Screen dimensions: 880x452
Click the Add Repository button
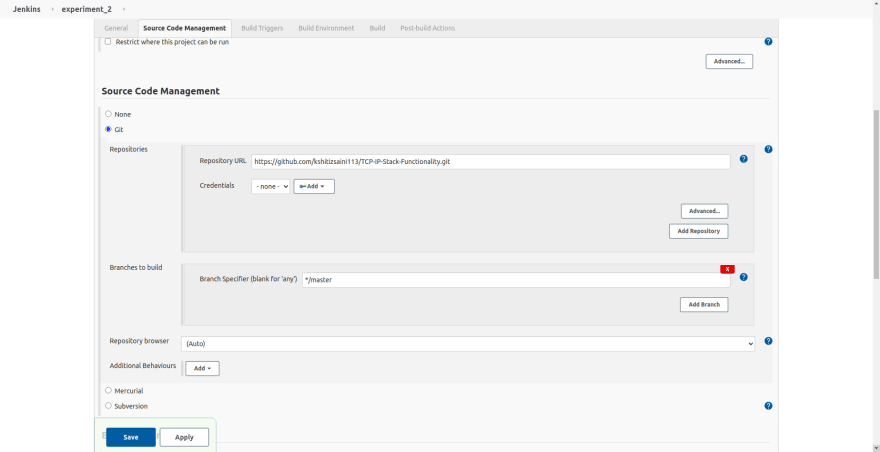699,231
